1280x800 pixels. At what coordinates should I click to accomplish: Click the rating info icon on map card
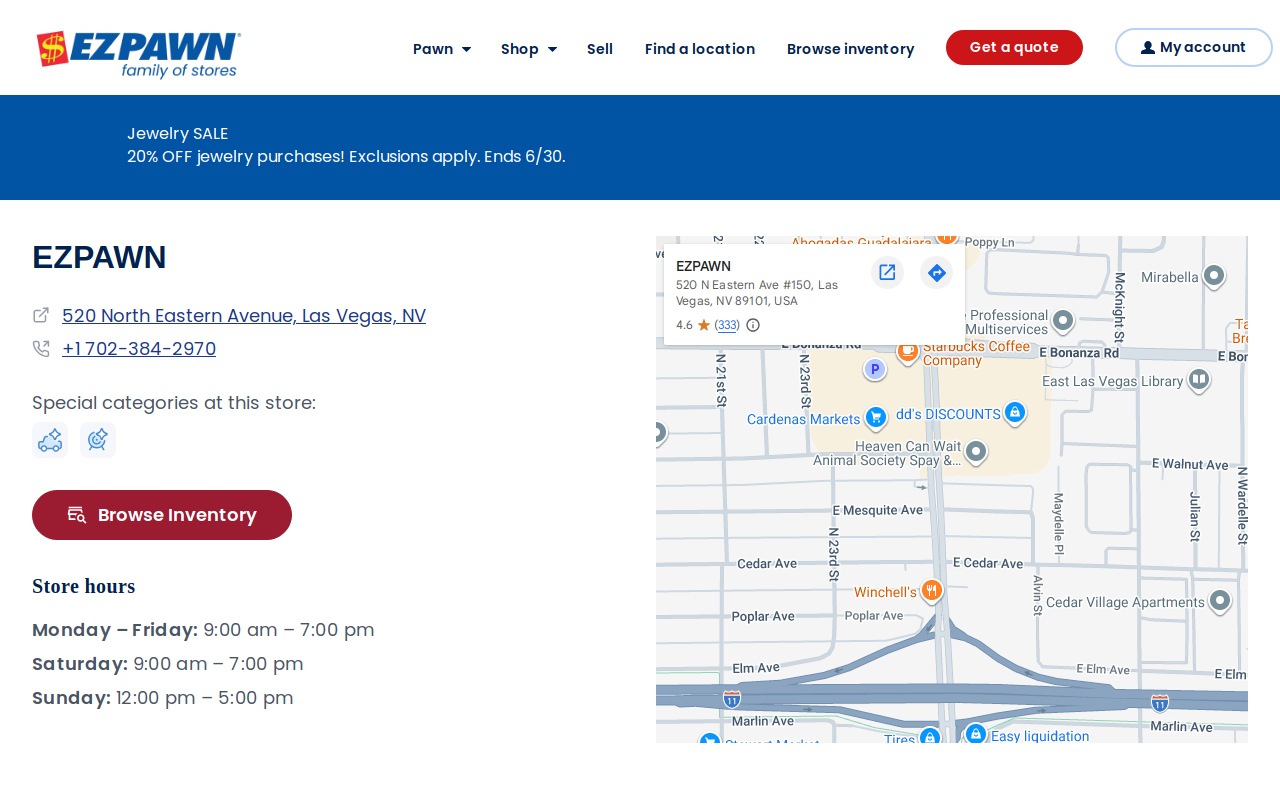pyautogui.click(x=753, y=325)
